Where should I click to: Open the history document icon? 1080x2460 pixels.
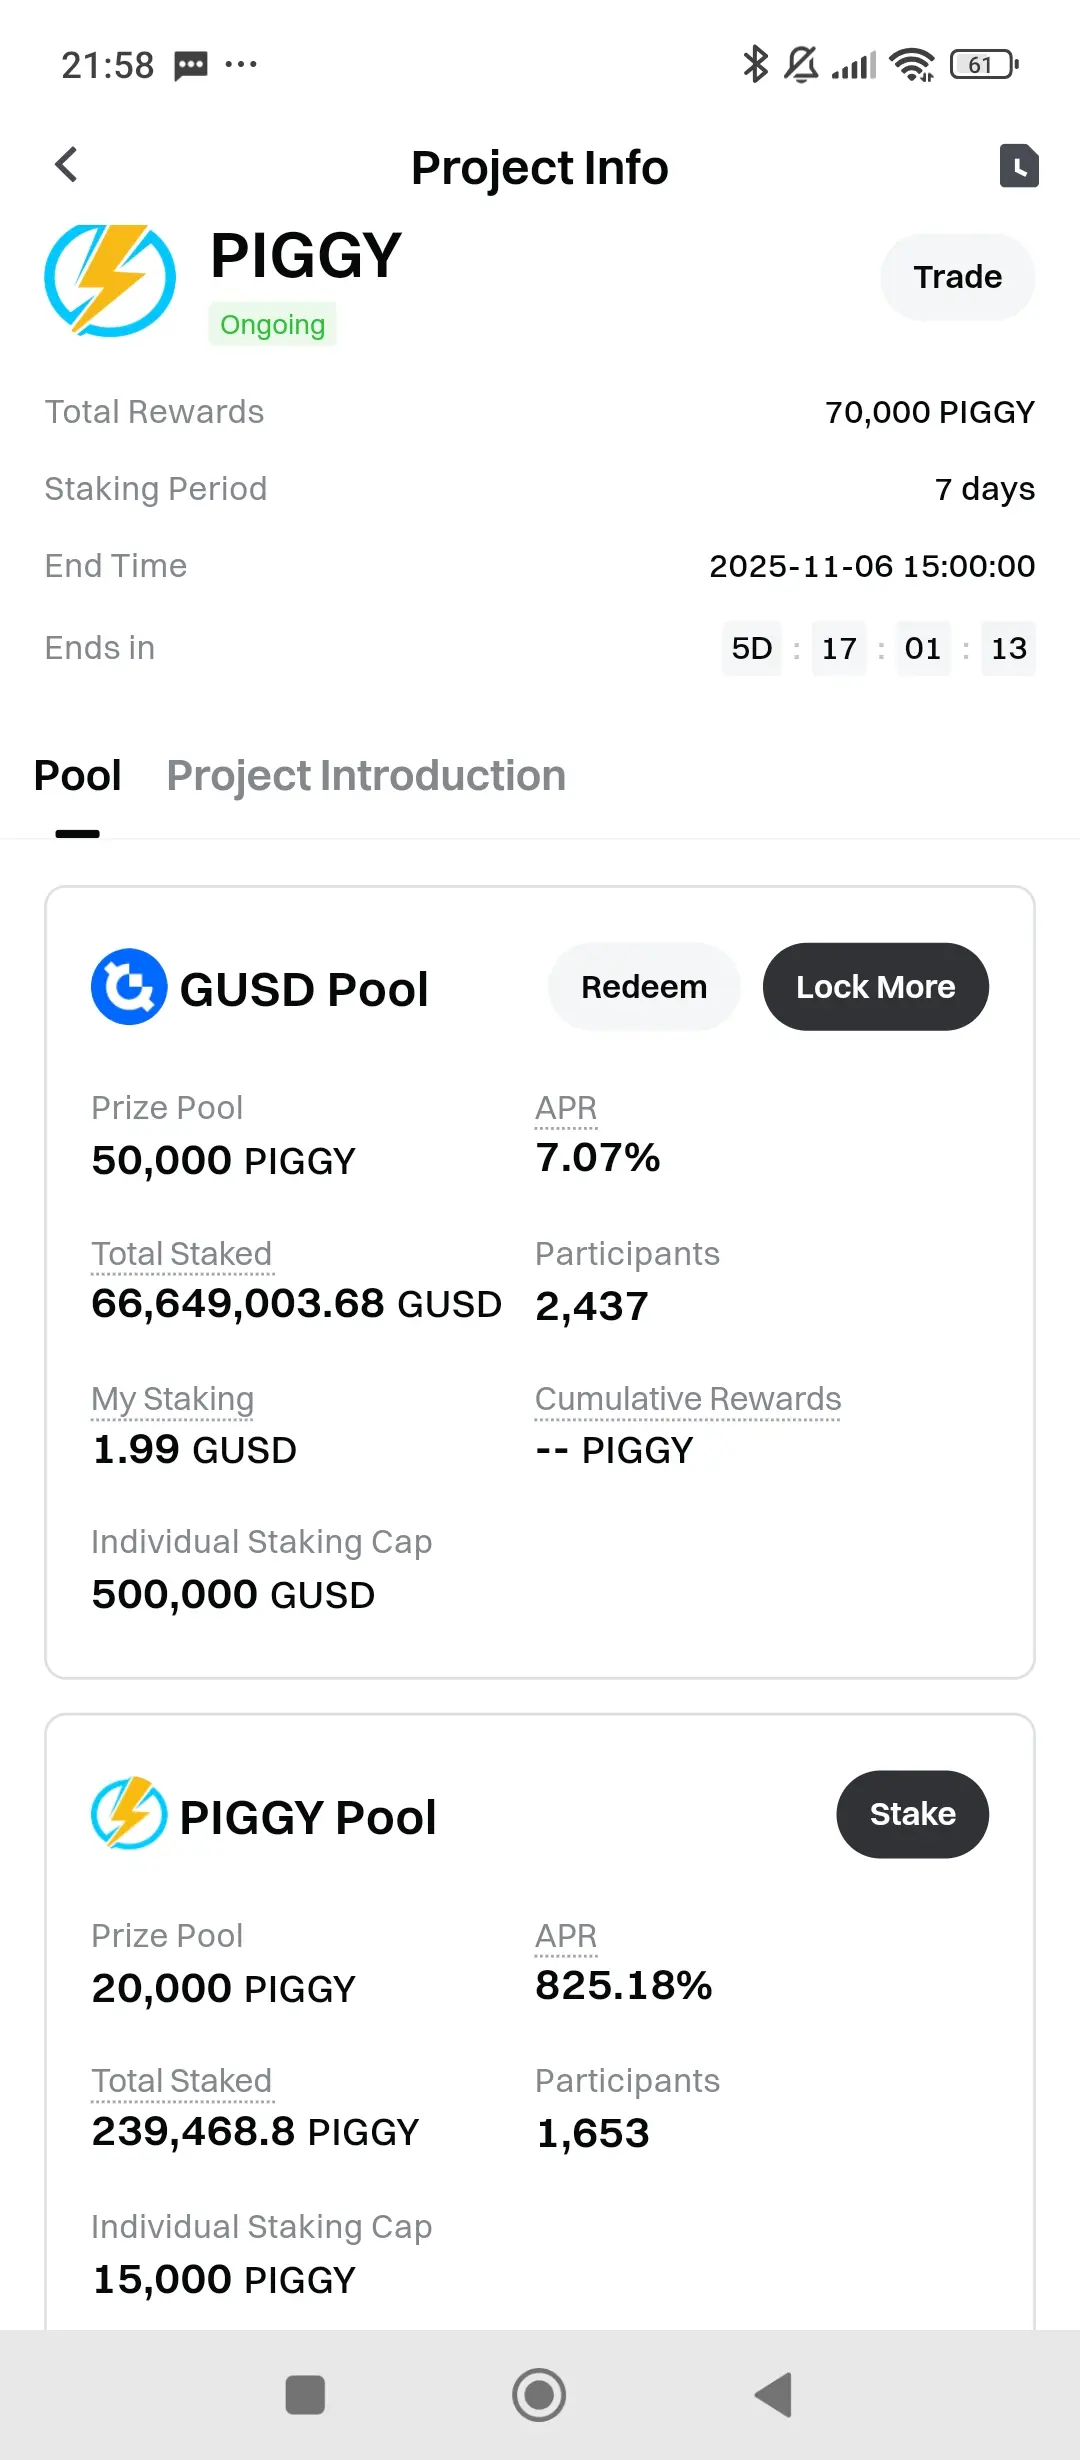tap(1019, 166)
